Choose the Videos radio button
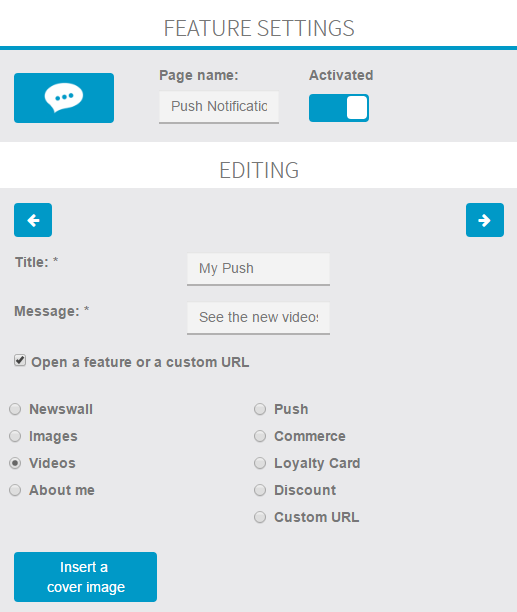The width and height of the screenshot is (517, 612). click(x=15, y=463)
